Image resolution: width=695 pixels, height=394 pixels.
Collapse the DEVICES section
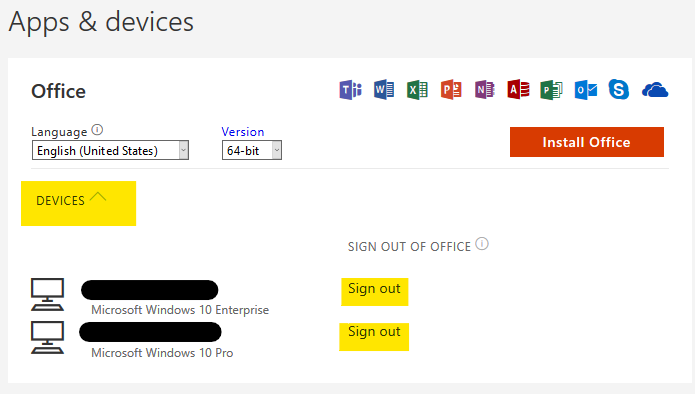click(71, 200)
